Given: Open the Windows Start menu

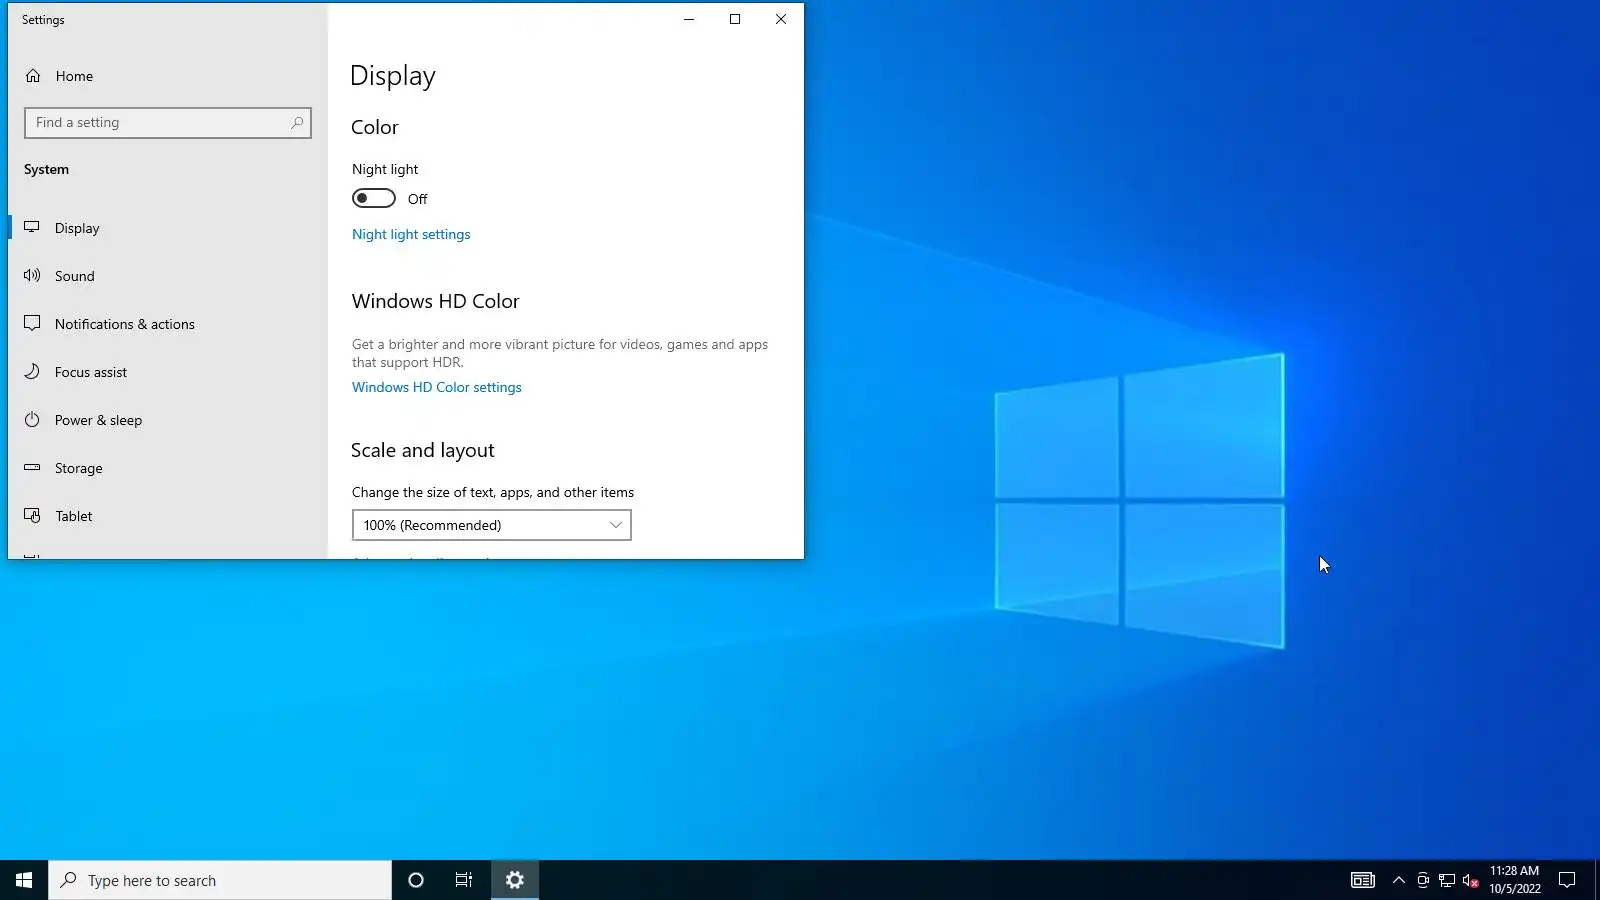Looking at the screenshot, I should click(24, 880).
